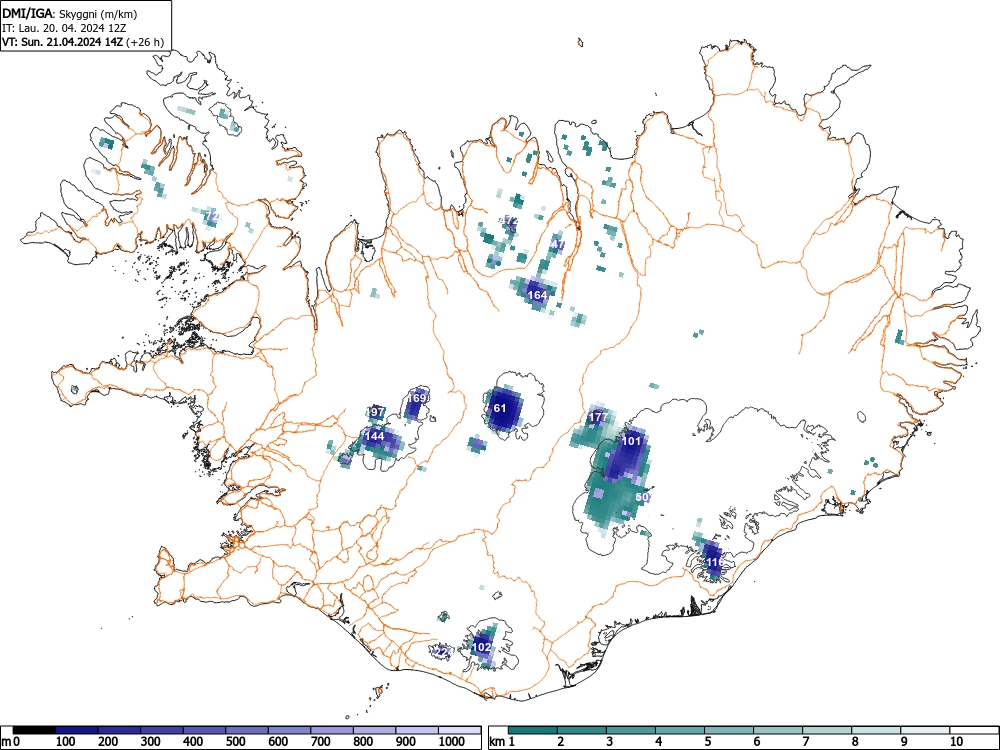
Task: Select the pale lavender swatch between 900 and 1000
Action: point(417,730)
